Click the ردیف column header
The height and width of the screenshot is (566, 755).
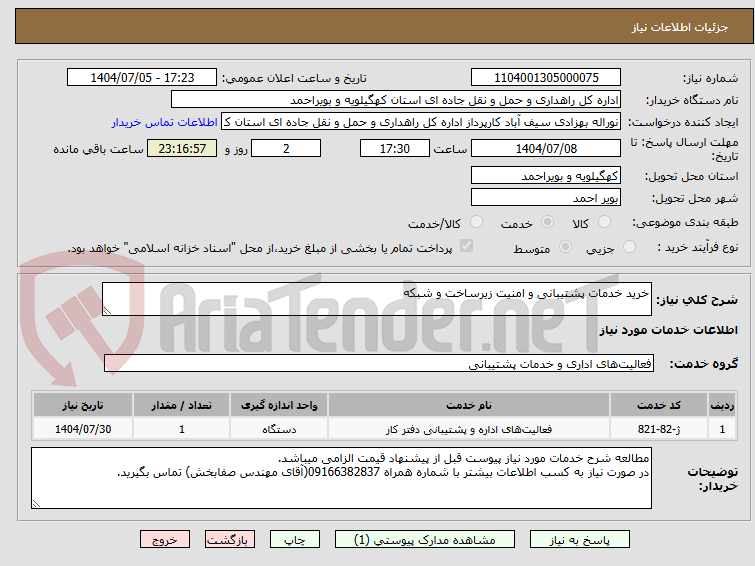coord(722,405)
